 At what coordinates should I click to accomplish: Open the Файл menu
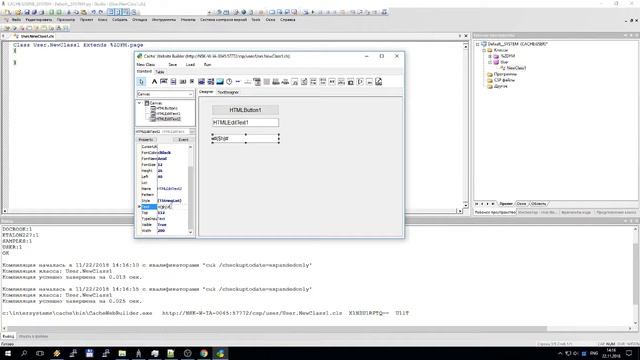coord(16,20)
